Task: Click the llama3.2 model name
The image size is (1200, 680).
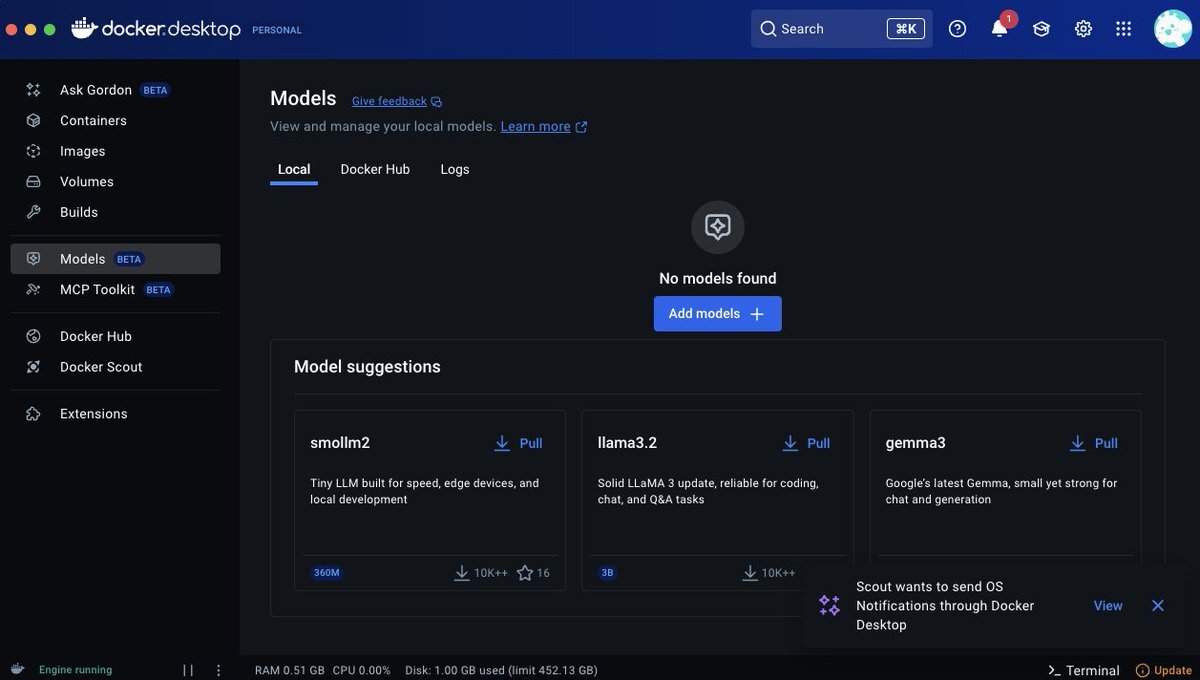Action: click(627, 443)
